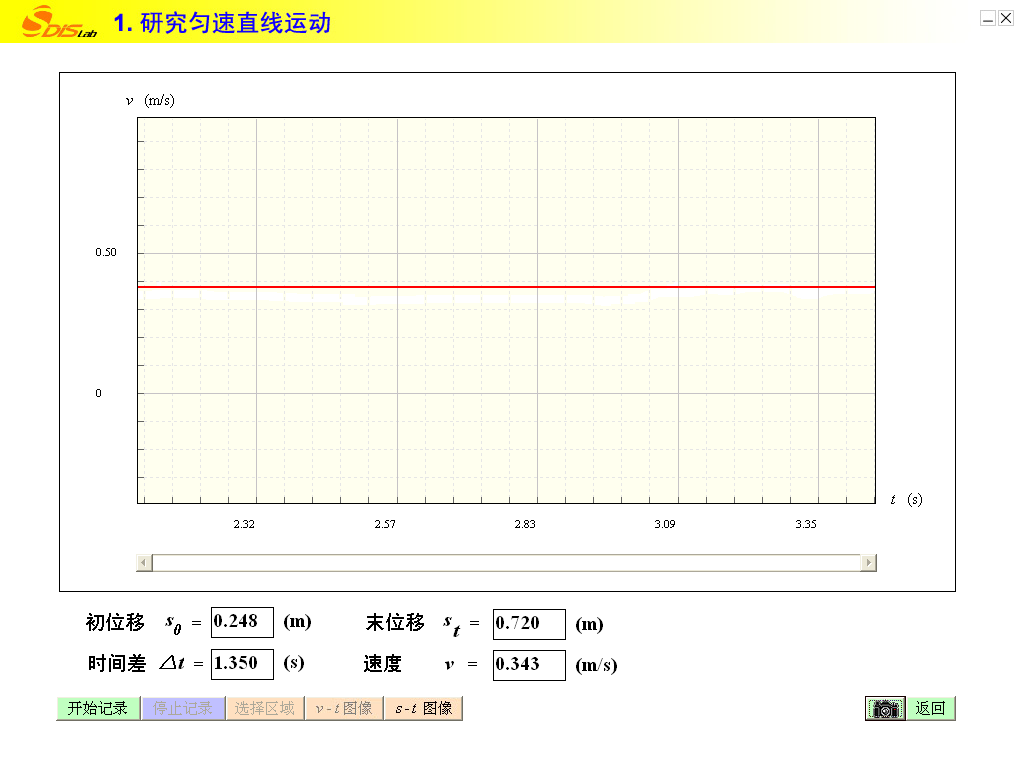Click the camera snapshot icon
The width and height of the screenshot is (1024, 768).
pos(884,708)
